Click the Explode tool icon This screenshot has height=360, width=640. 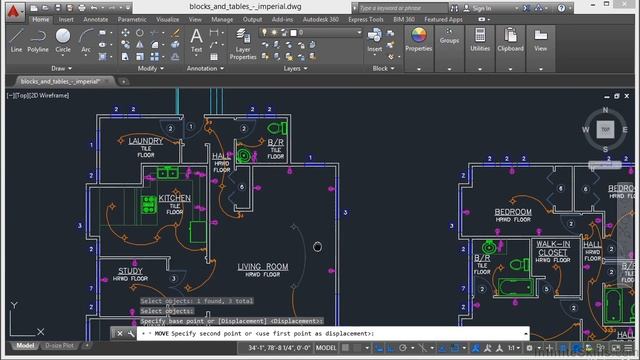(176, 44)
